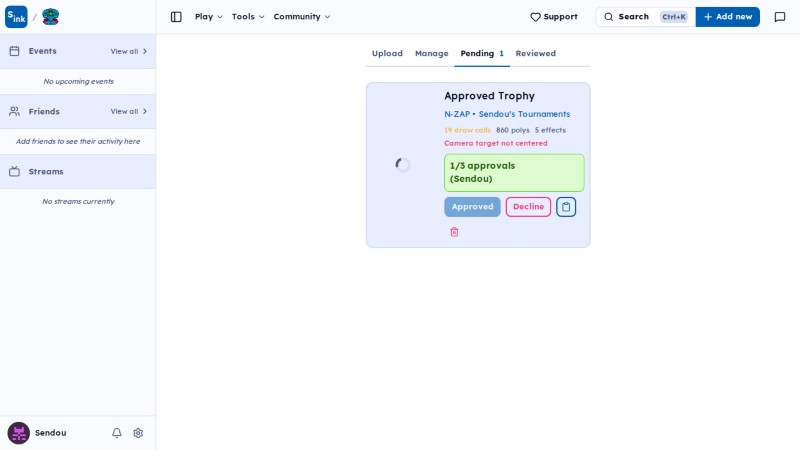800x450 pixels.
Task: Click the Add new button
Action: click(728, 17)
